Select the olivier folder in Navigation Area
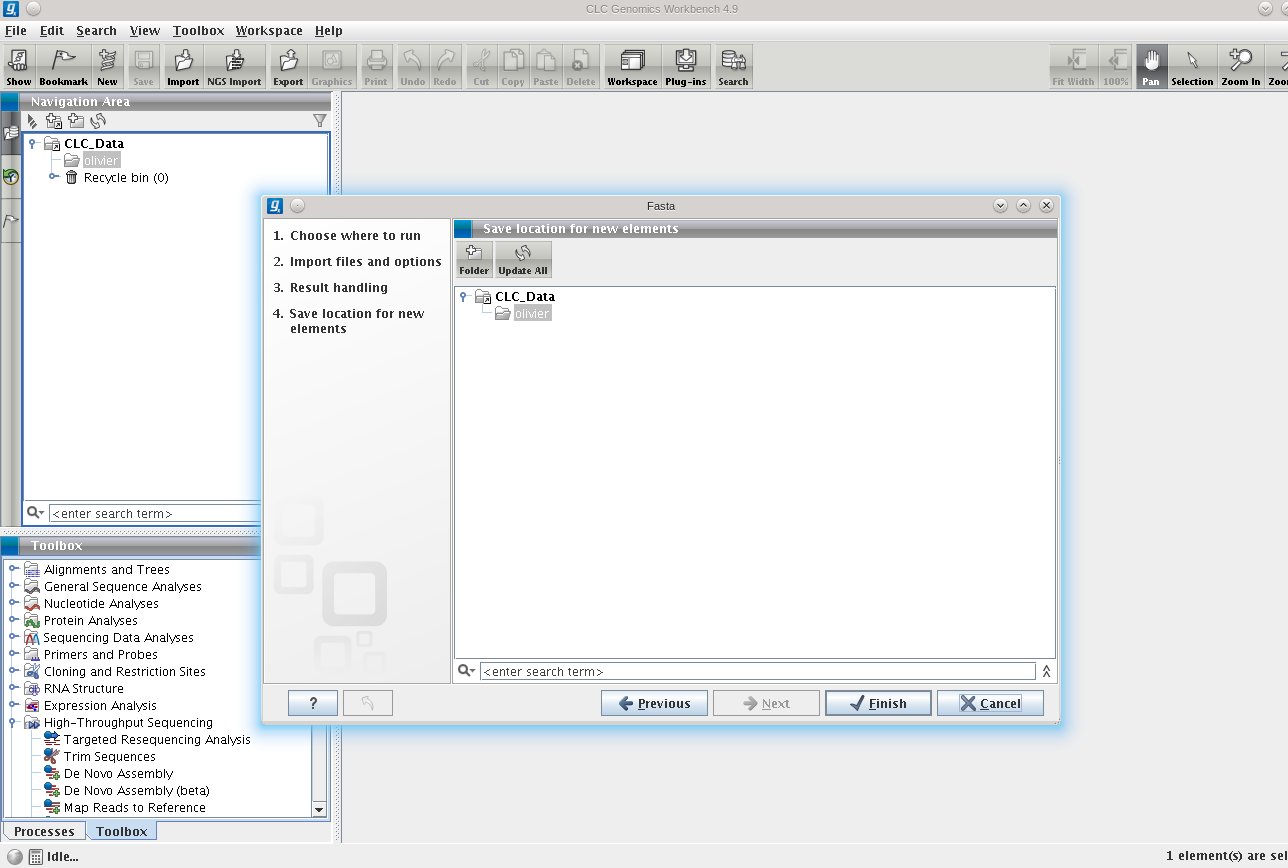Image resolution: width=1288 pixels, height=868 pixels. tap(101, 160)
